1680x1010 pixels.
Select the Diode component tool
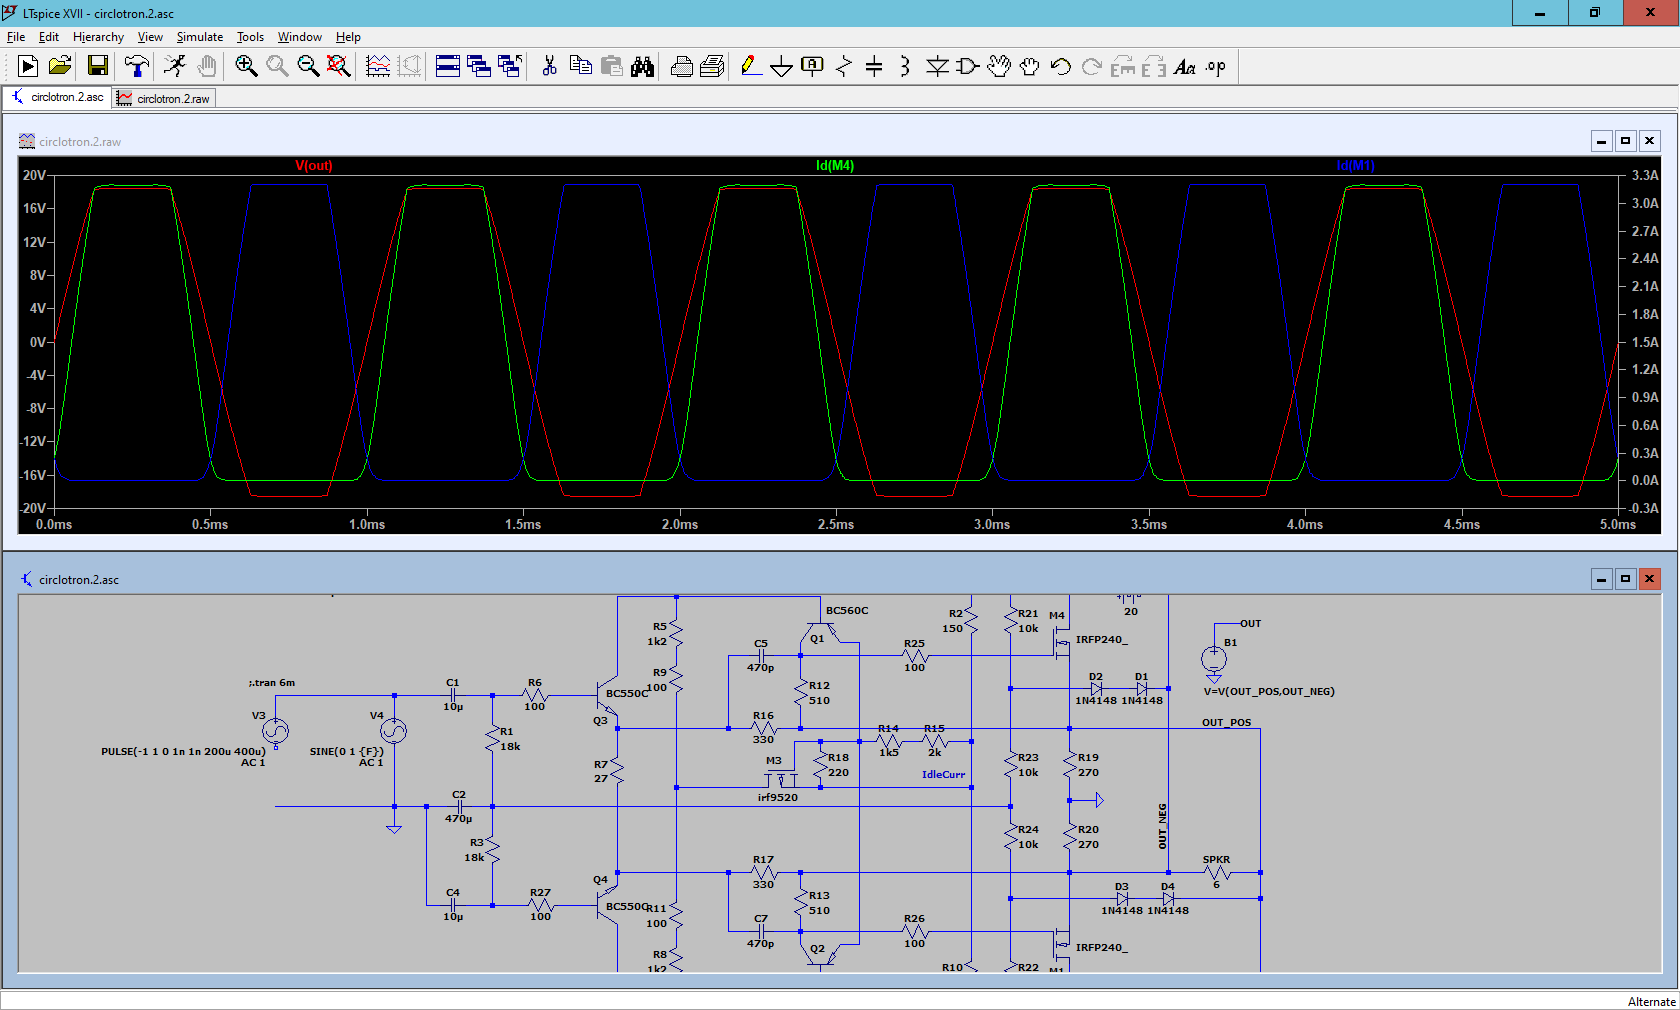coord(937,66)
